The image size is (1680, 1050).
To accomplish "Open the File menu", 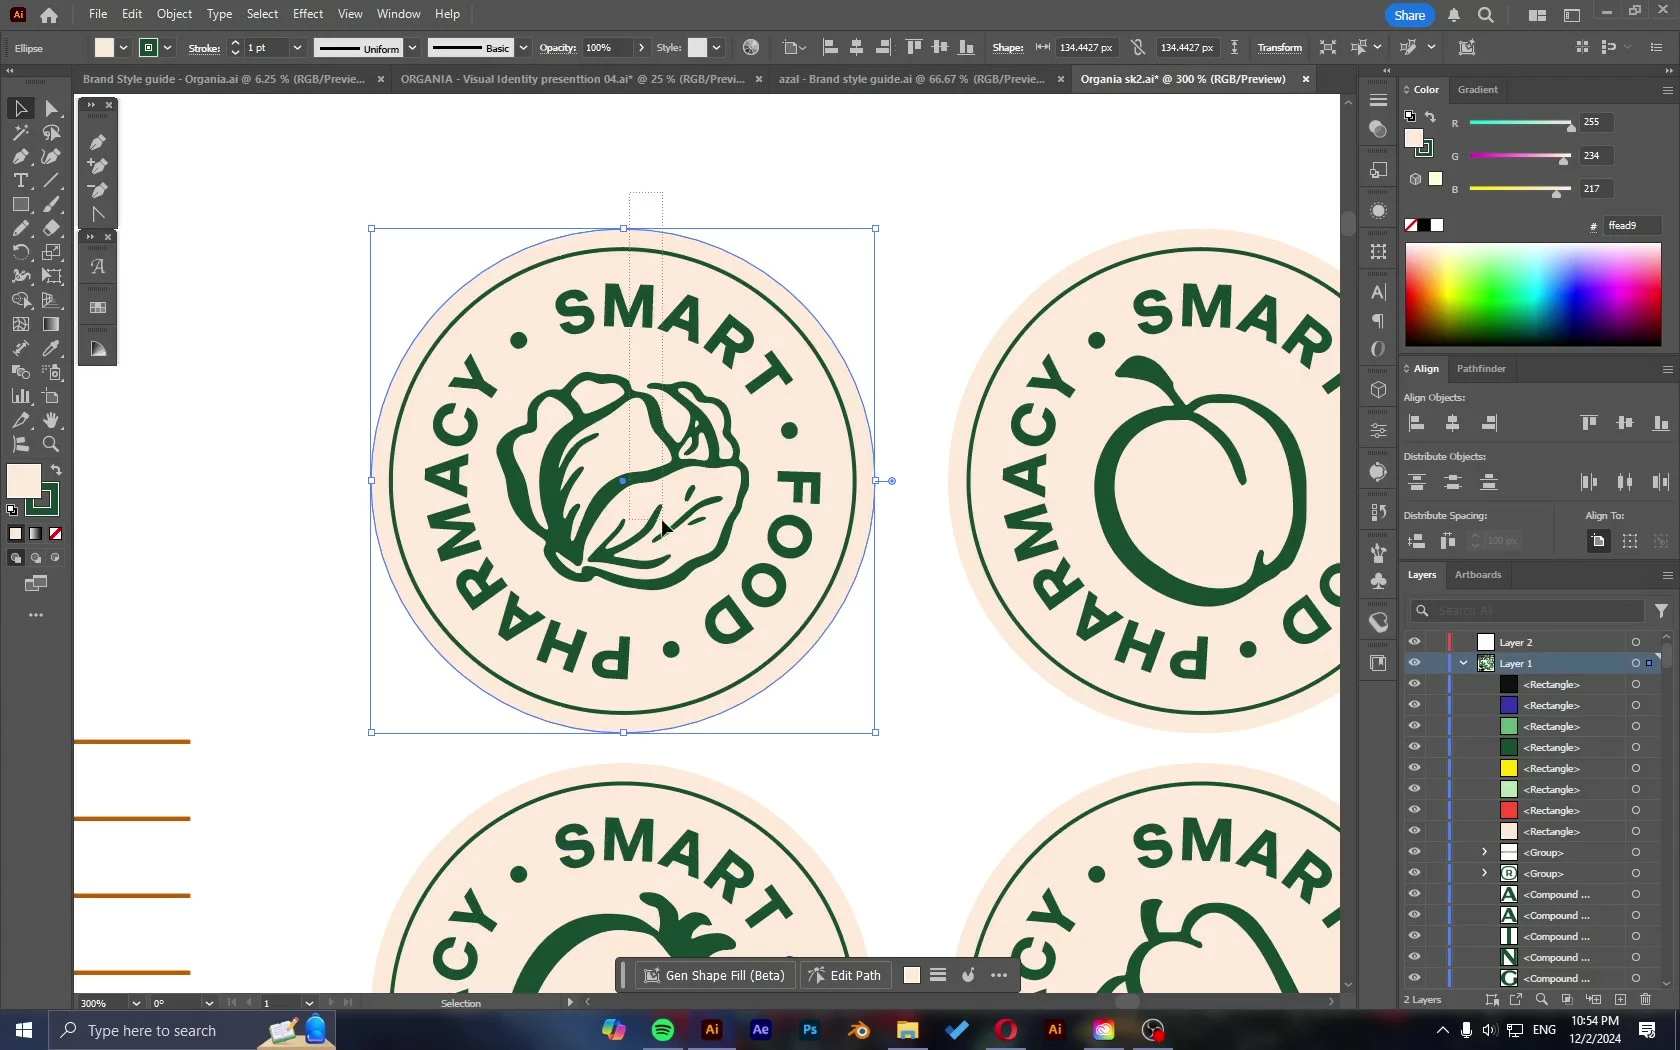I will coord(98,14).
